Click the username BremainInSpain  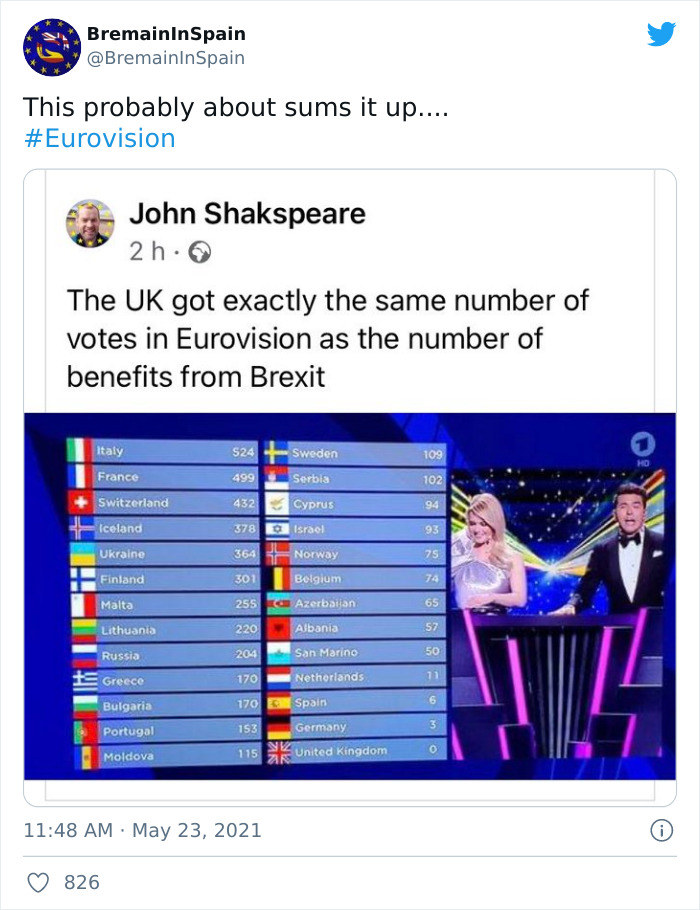click(x=165, y=33)
